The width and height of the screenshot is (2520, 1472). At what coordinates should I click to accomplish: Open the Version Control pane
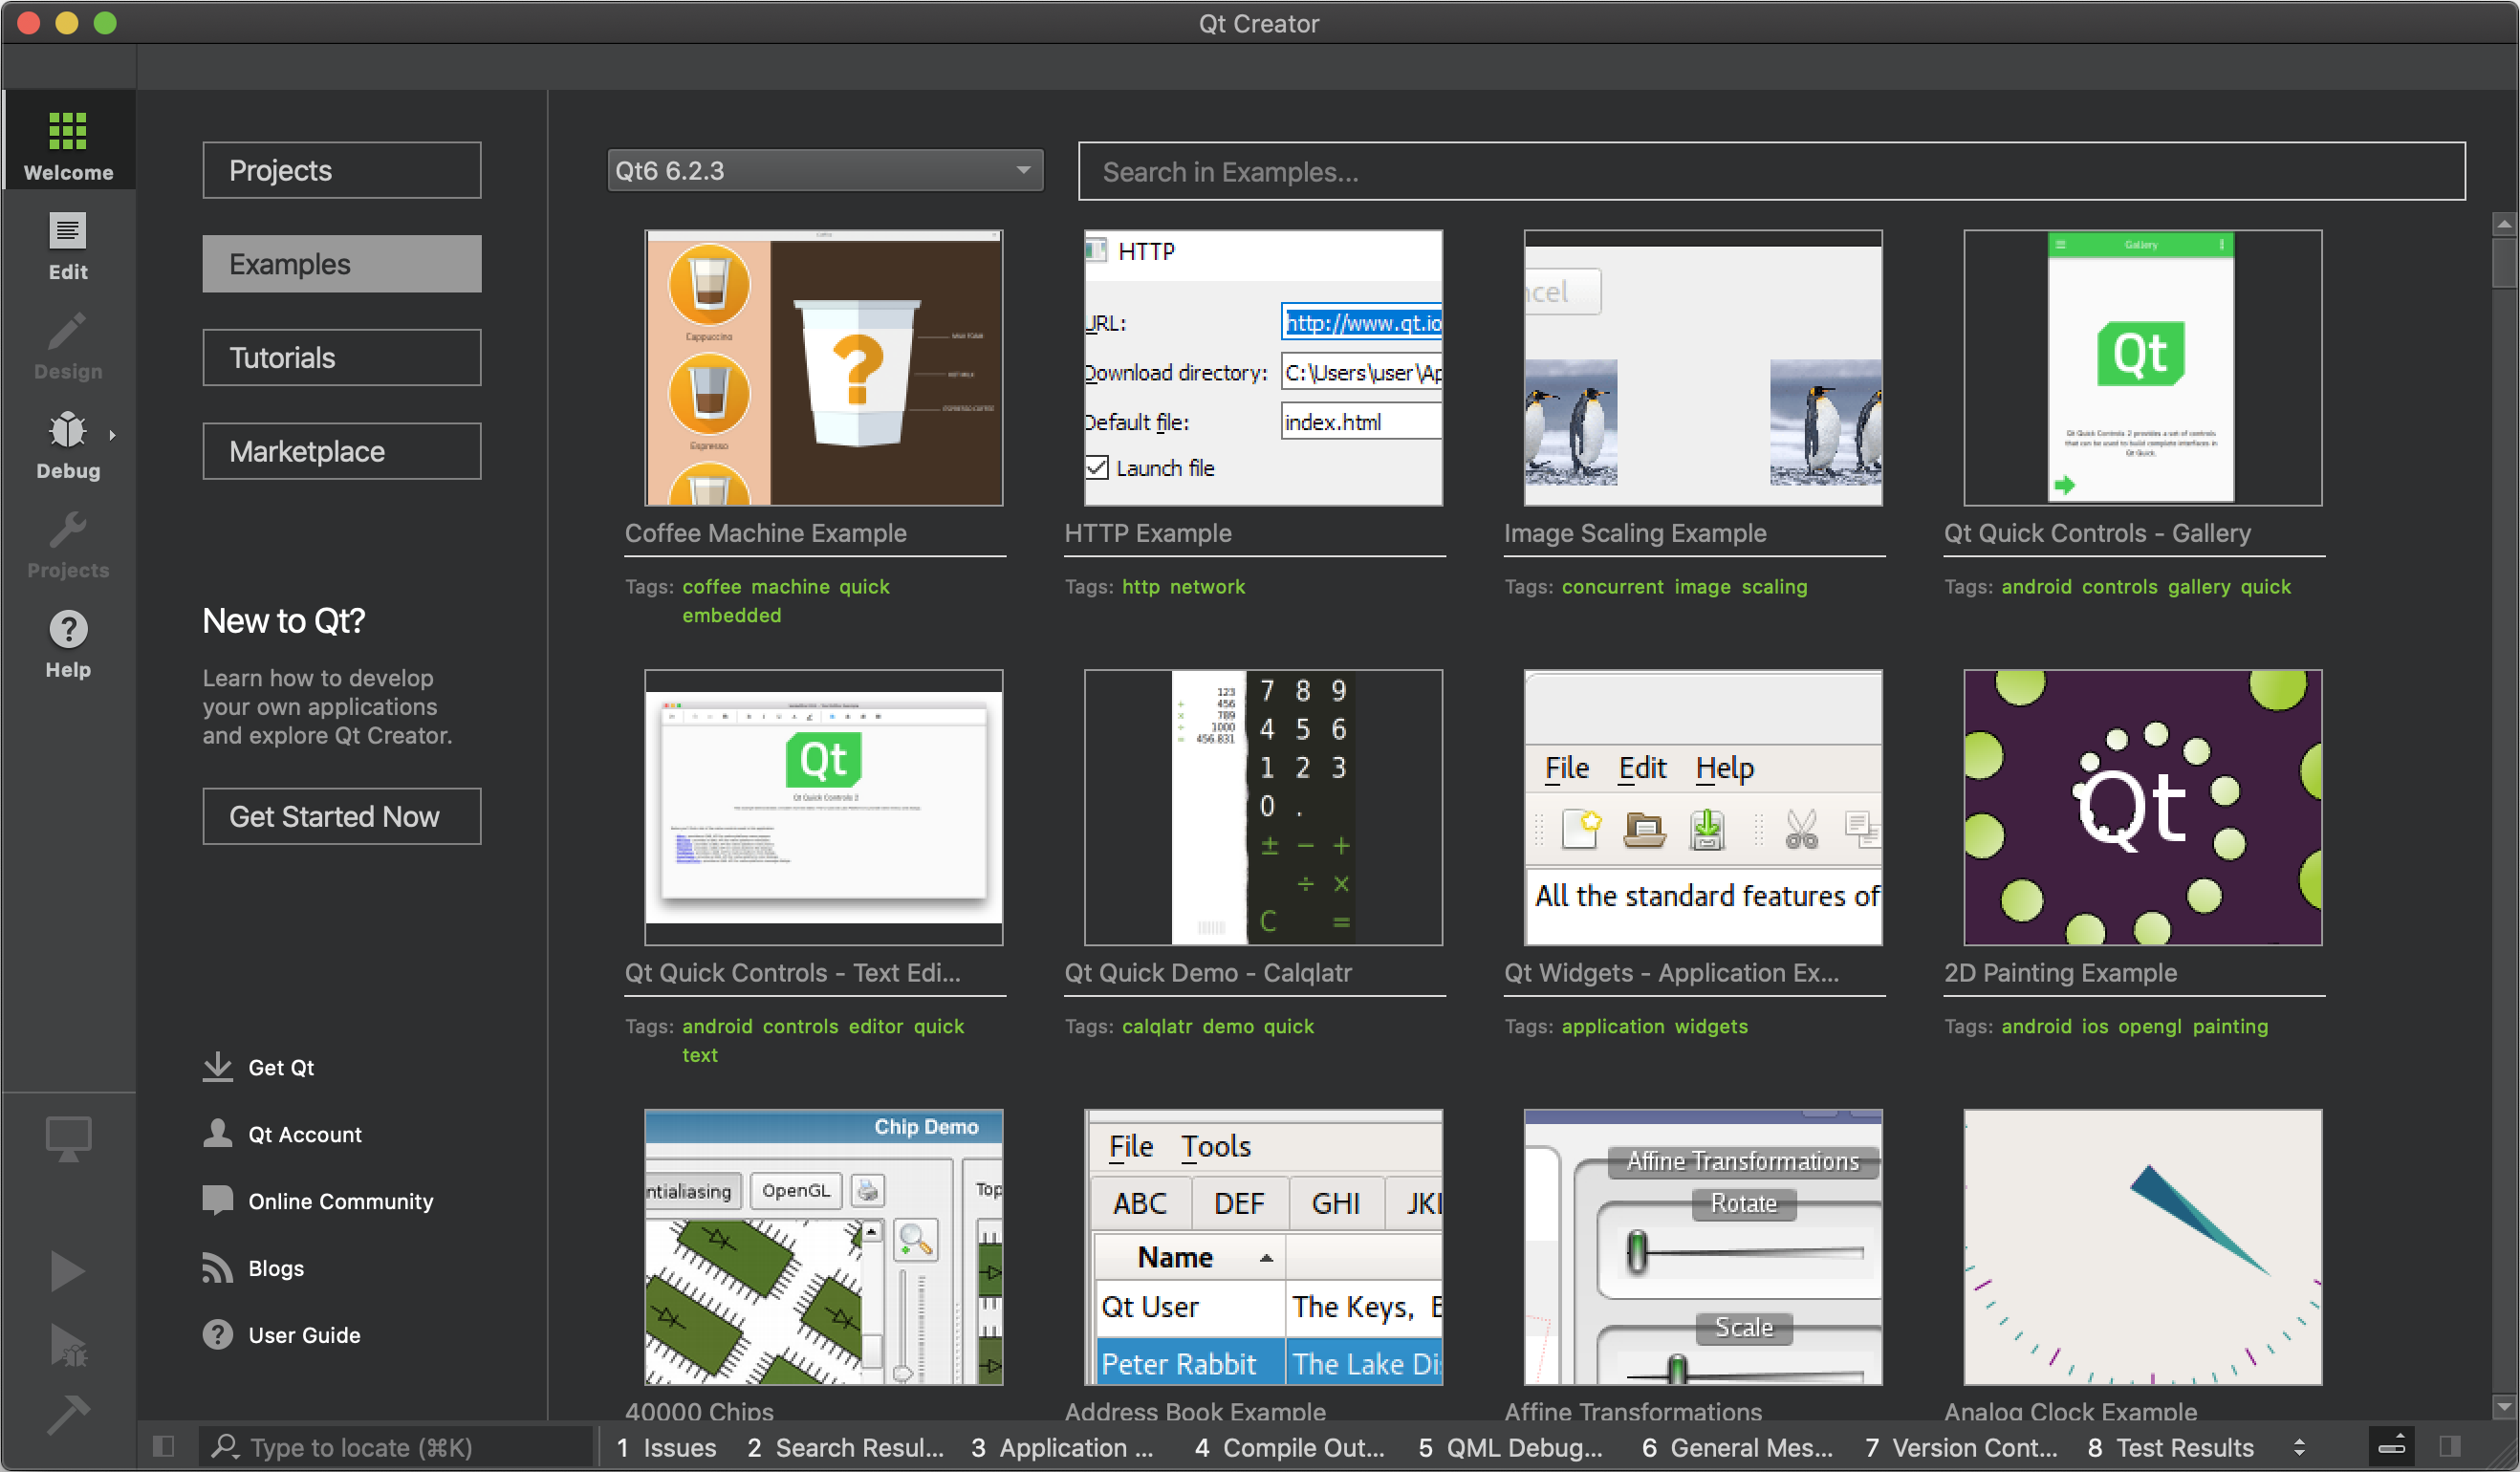[x=1961, y=1447]
